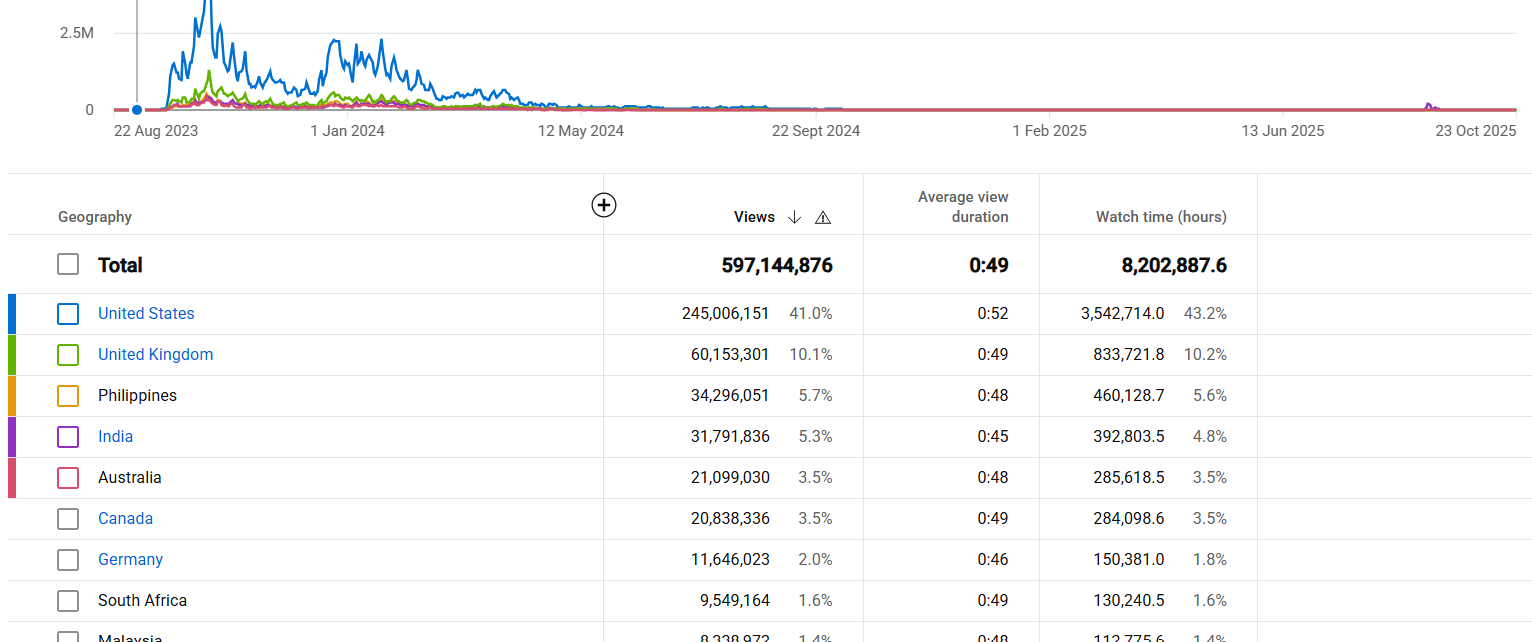Toggle the Total row checkbox
The width and height of the screenshot is (1532, 642).
coord(68,264)
